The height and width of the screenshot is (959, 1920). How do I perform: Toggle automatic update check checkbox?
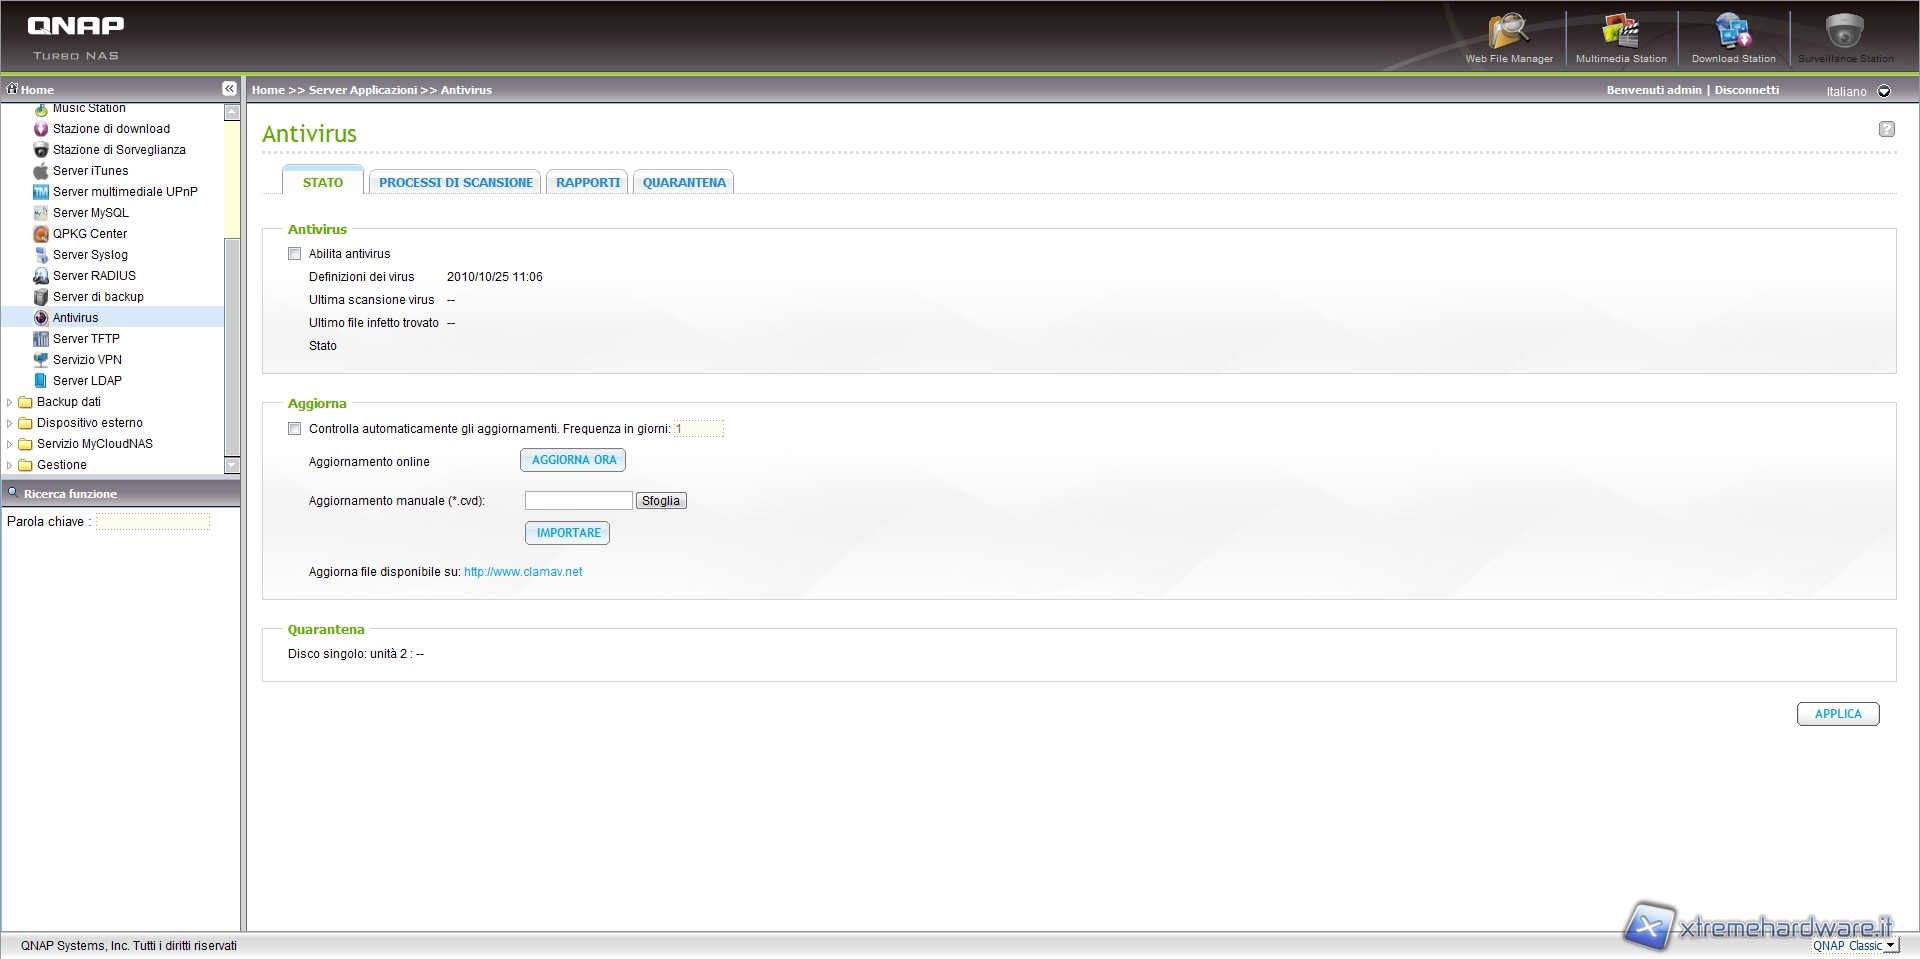pos(295,429)
